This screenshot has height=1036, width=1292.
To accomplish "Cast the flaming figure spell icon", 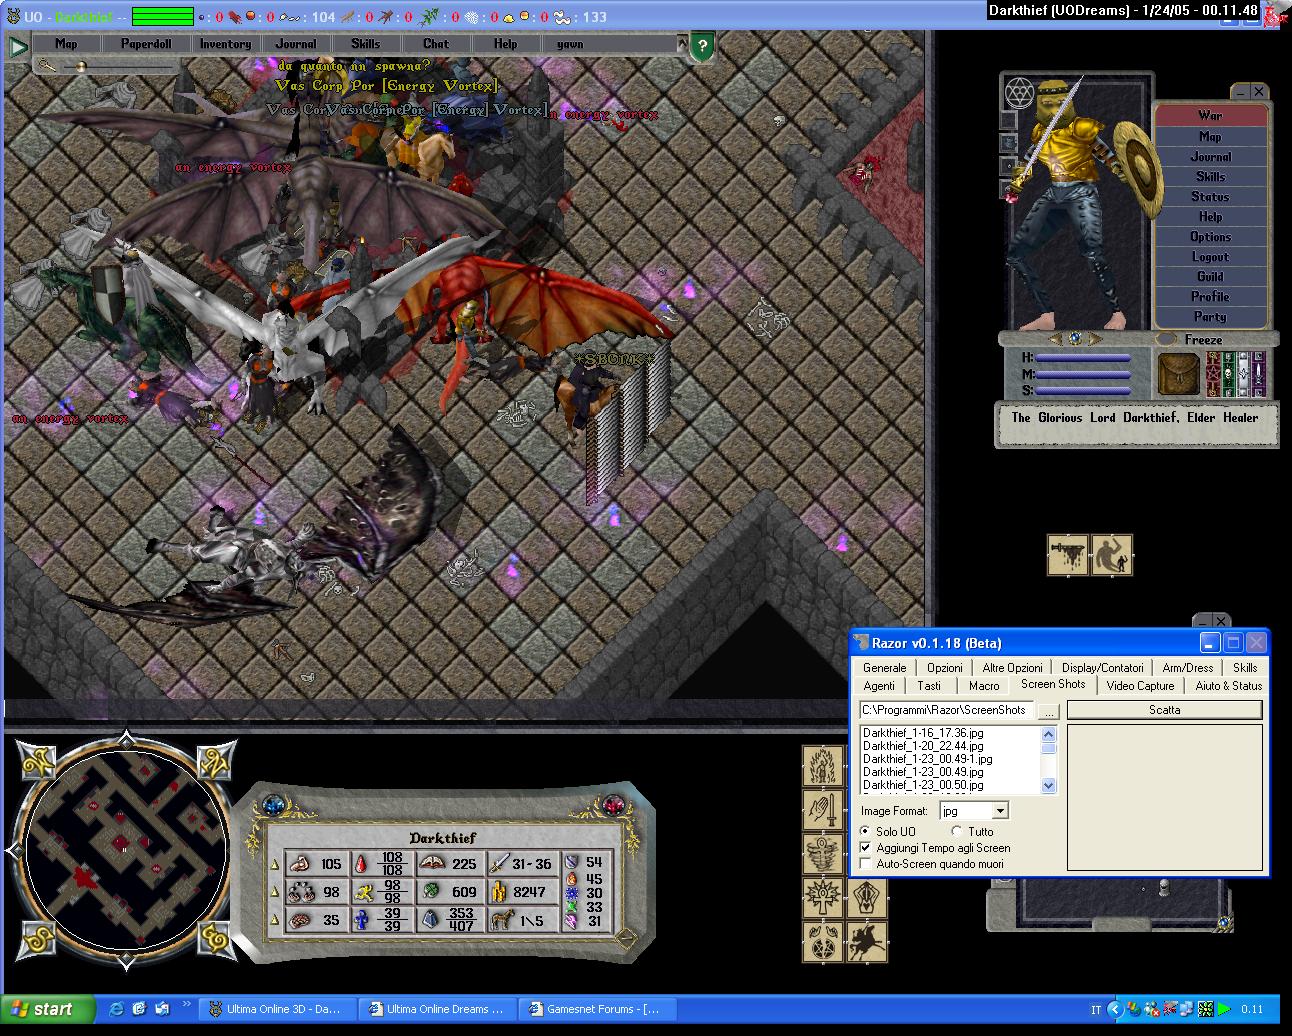I will click(824, 766).
